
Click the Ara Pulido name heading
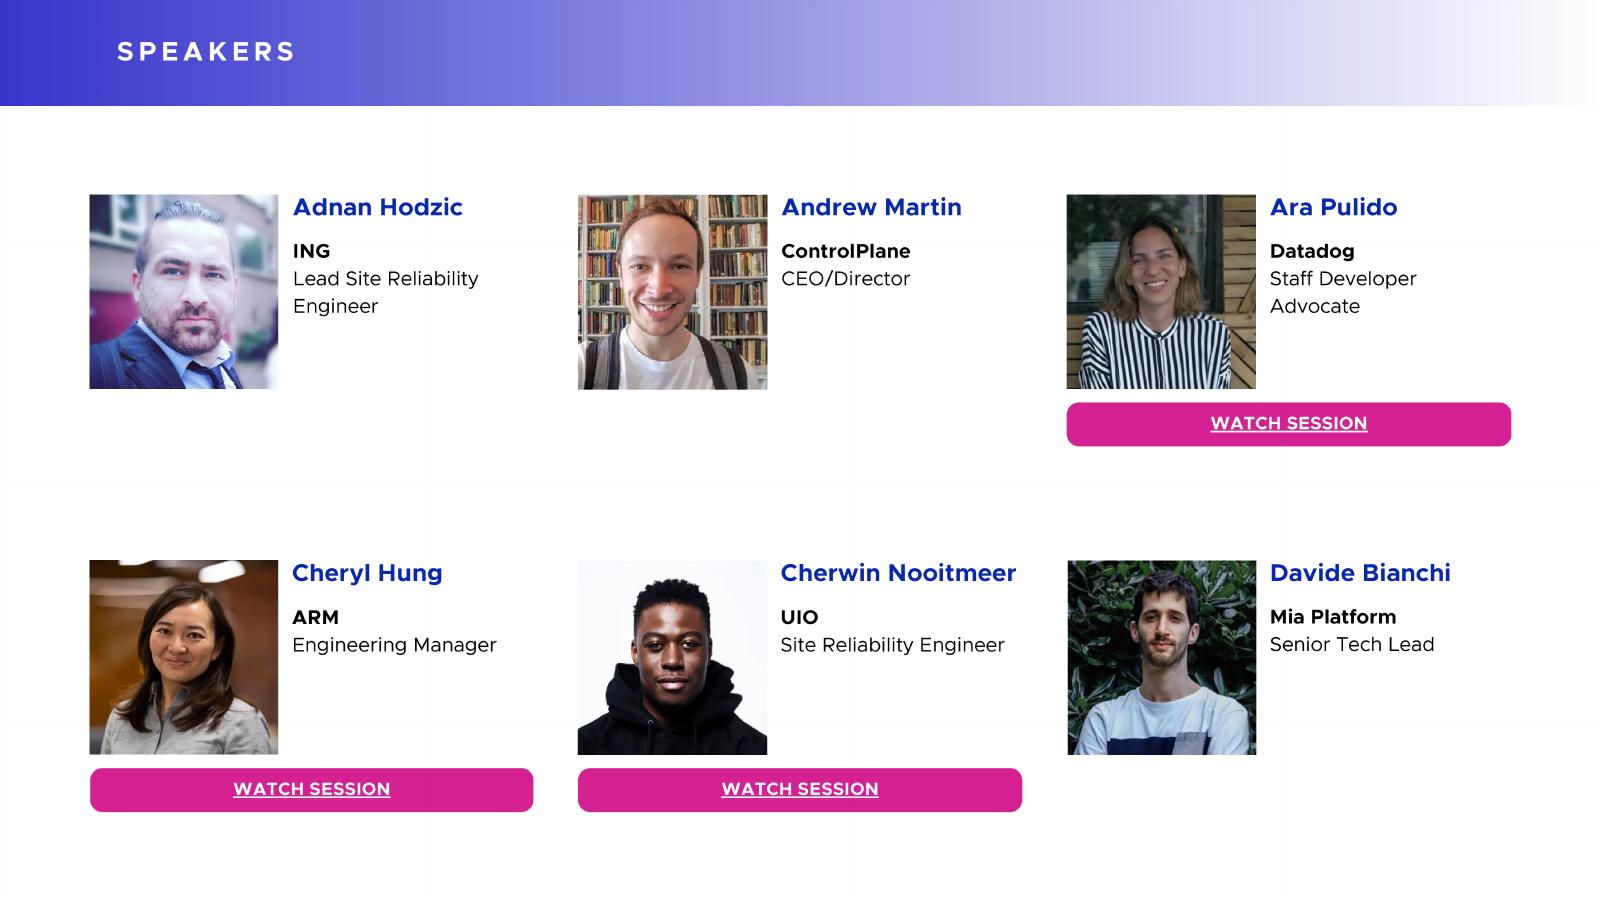1333,207
